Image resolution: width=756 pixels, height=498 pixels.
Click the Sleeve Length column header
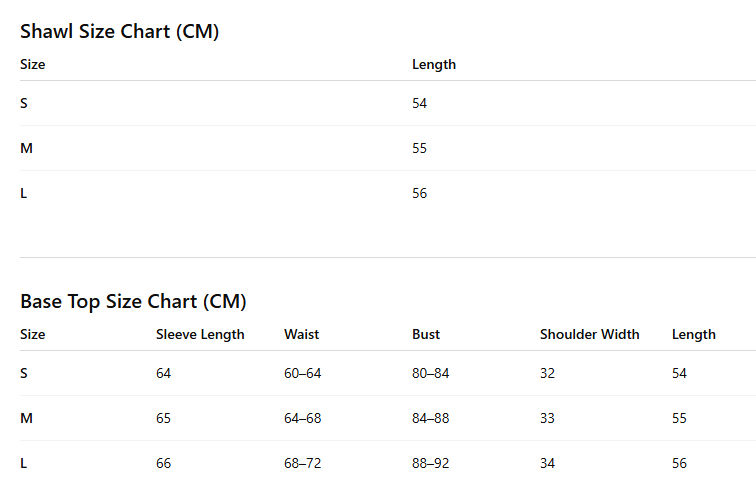200,335
